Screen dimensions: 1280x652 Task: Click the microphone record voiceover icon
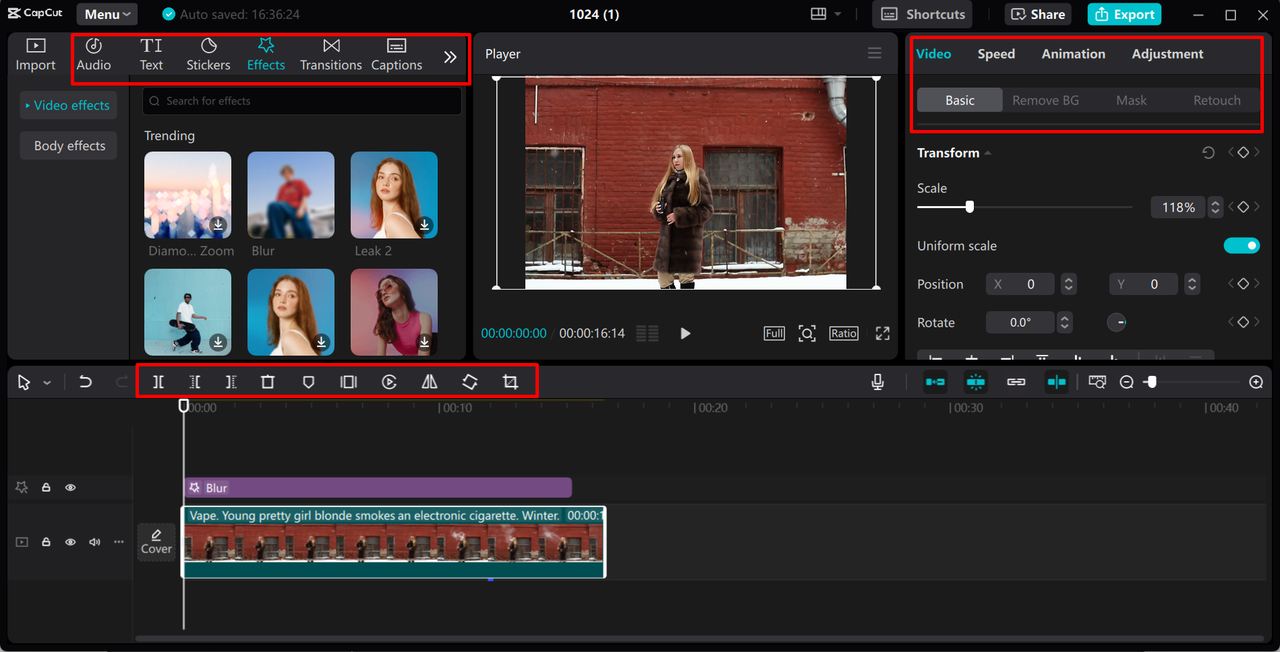877,382
